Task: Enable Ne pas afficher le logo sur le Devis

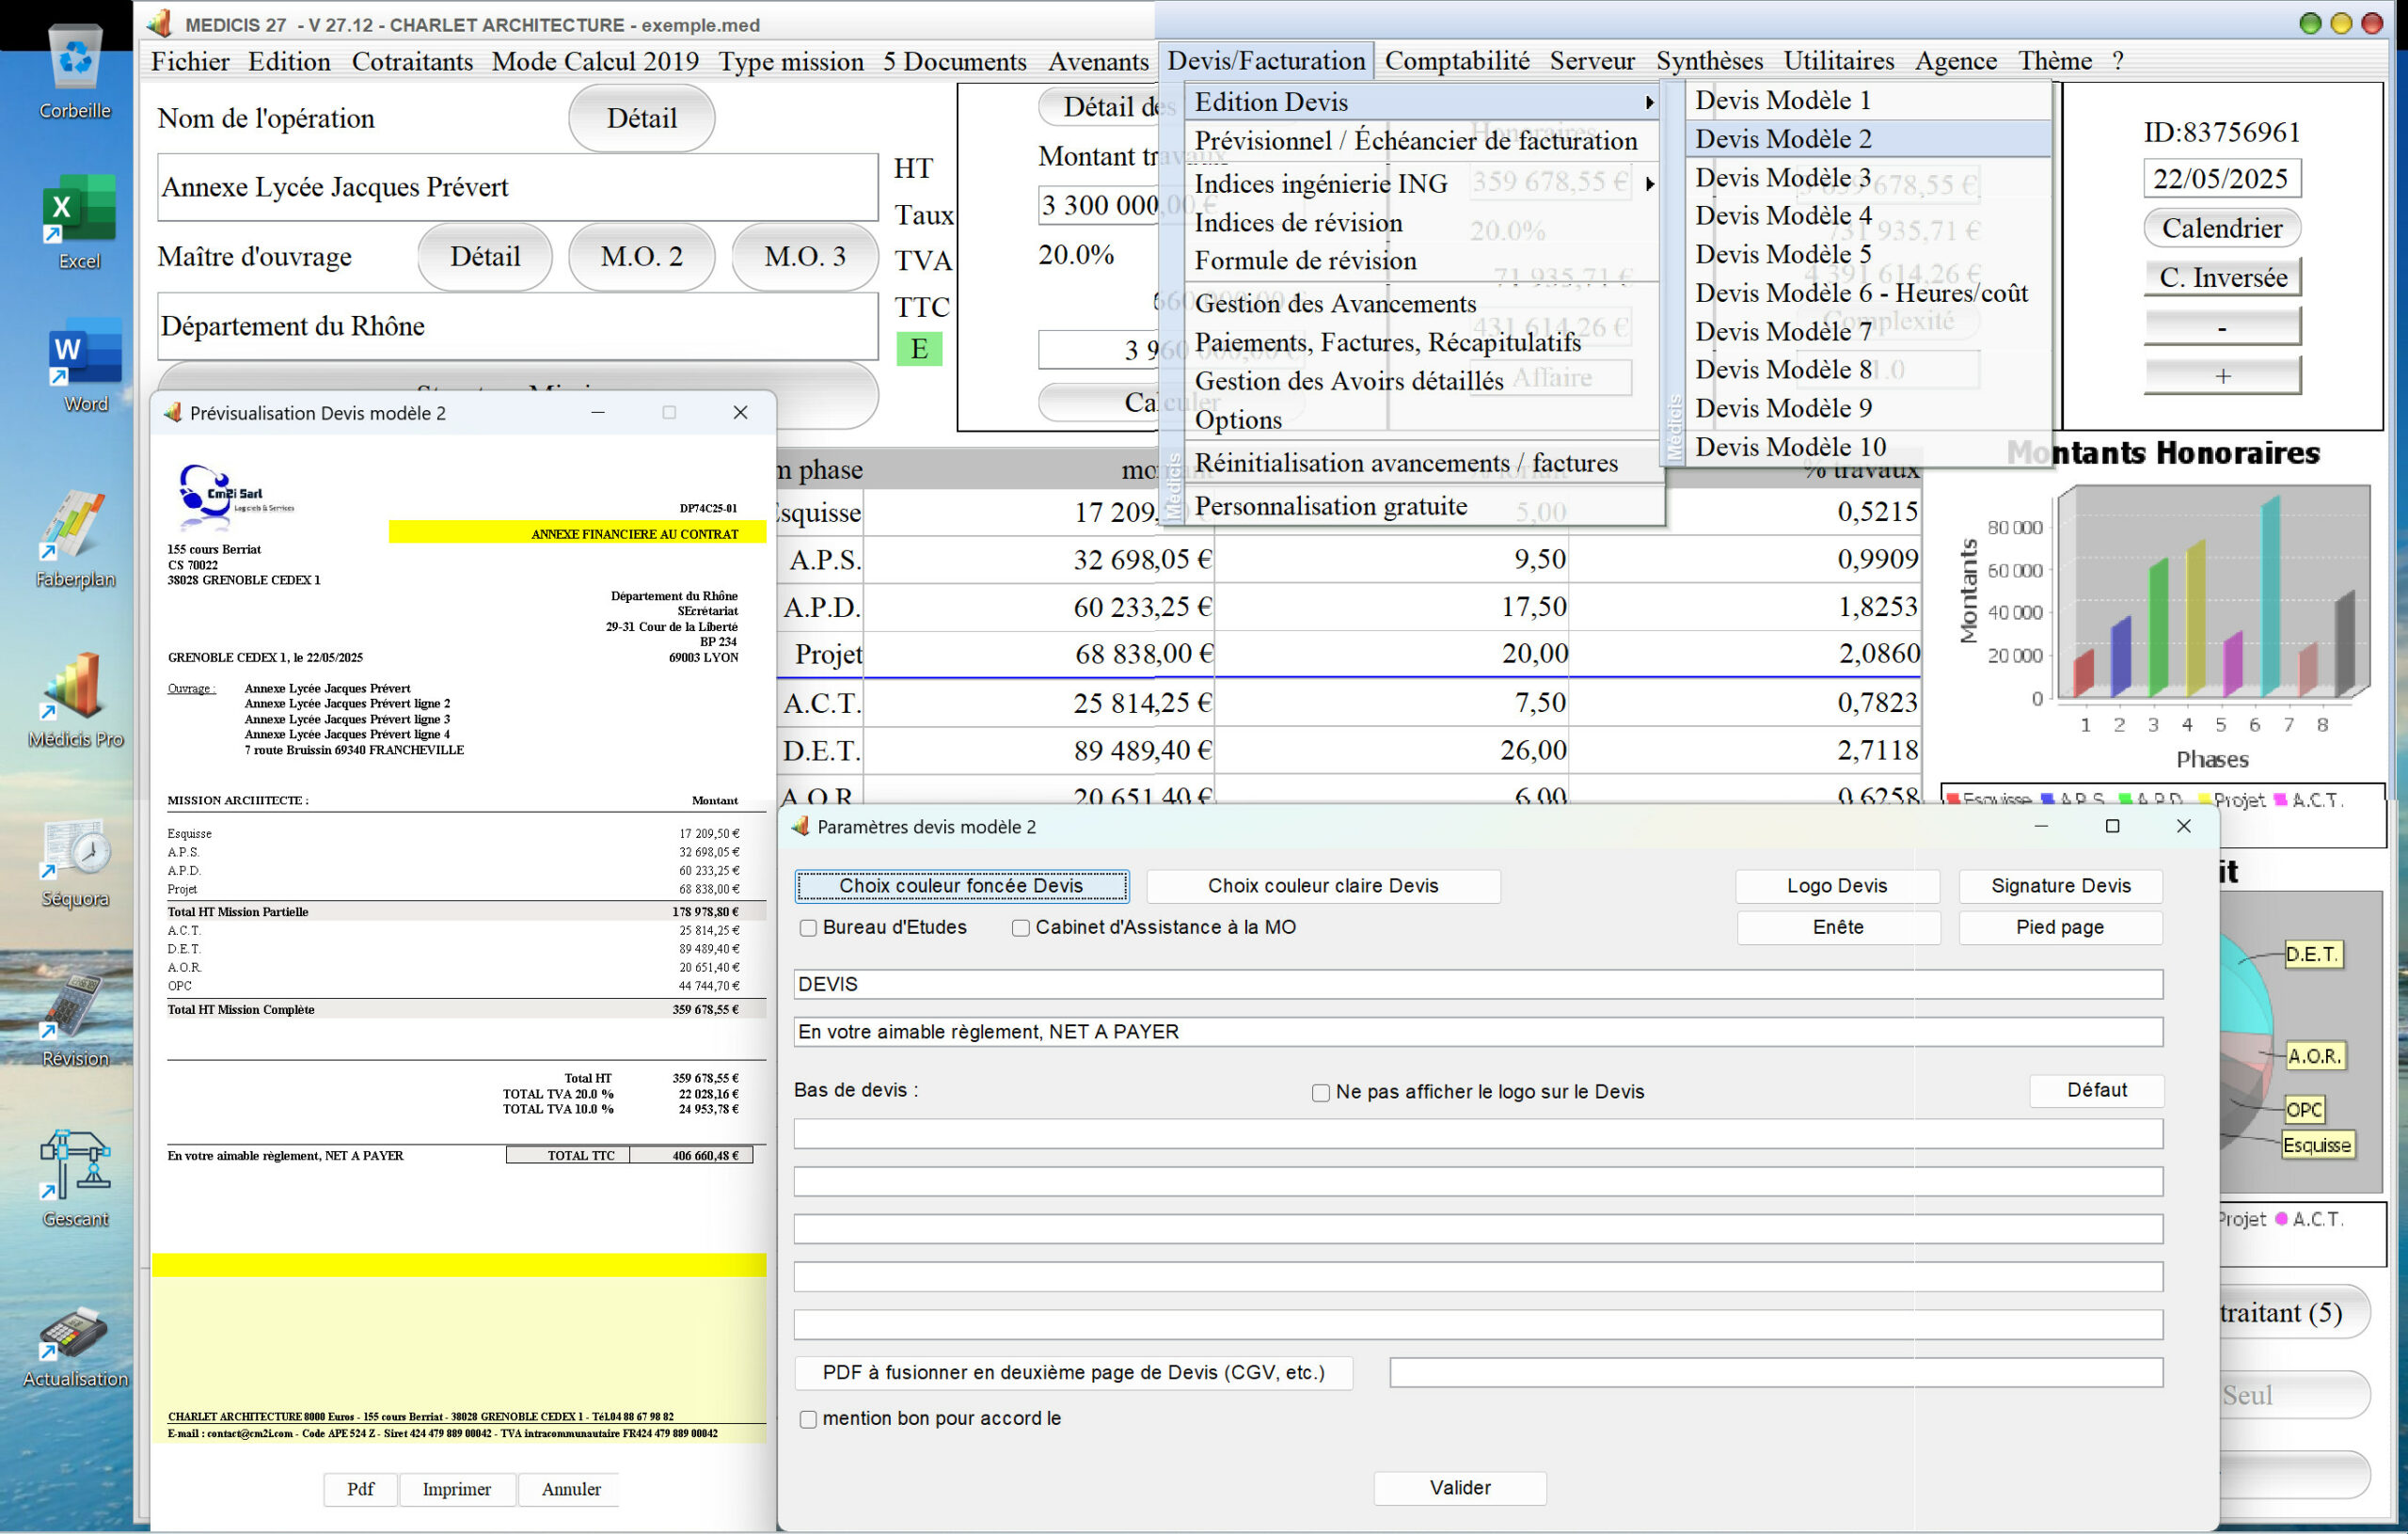Action: click(1320, 1093)
